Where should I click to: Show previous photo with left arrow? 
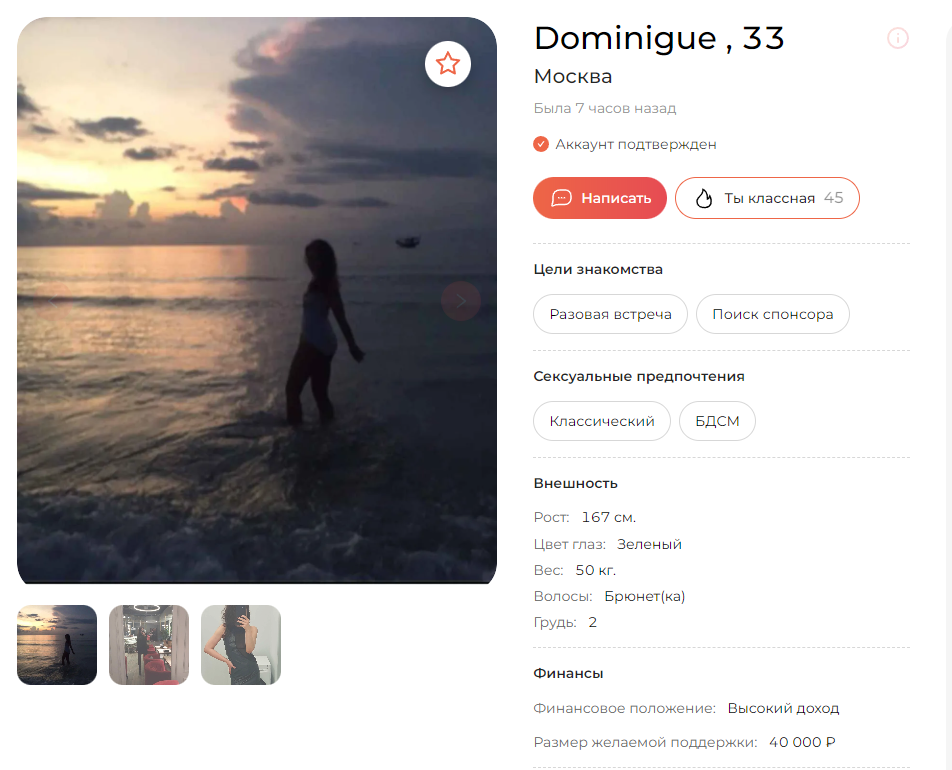(53, 301)
